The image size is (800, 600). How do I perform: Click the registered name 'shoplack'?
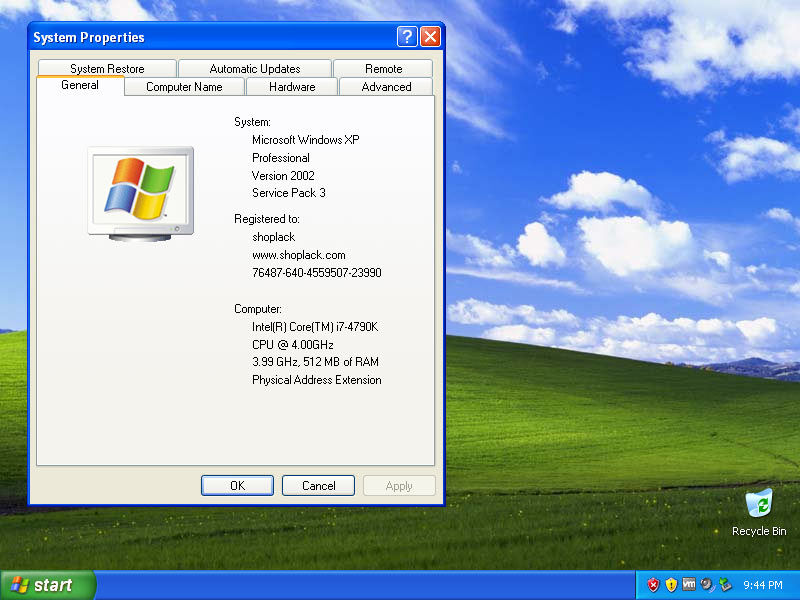273,237
